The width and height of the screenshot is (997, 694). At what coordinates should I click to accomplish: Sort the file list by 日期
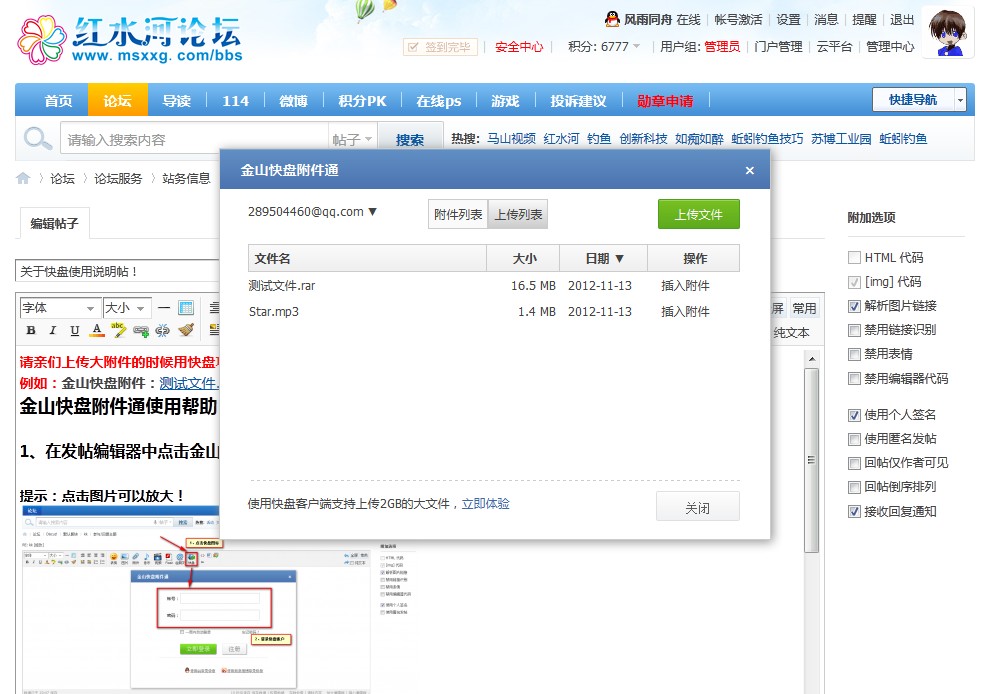point(603,258)
